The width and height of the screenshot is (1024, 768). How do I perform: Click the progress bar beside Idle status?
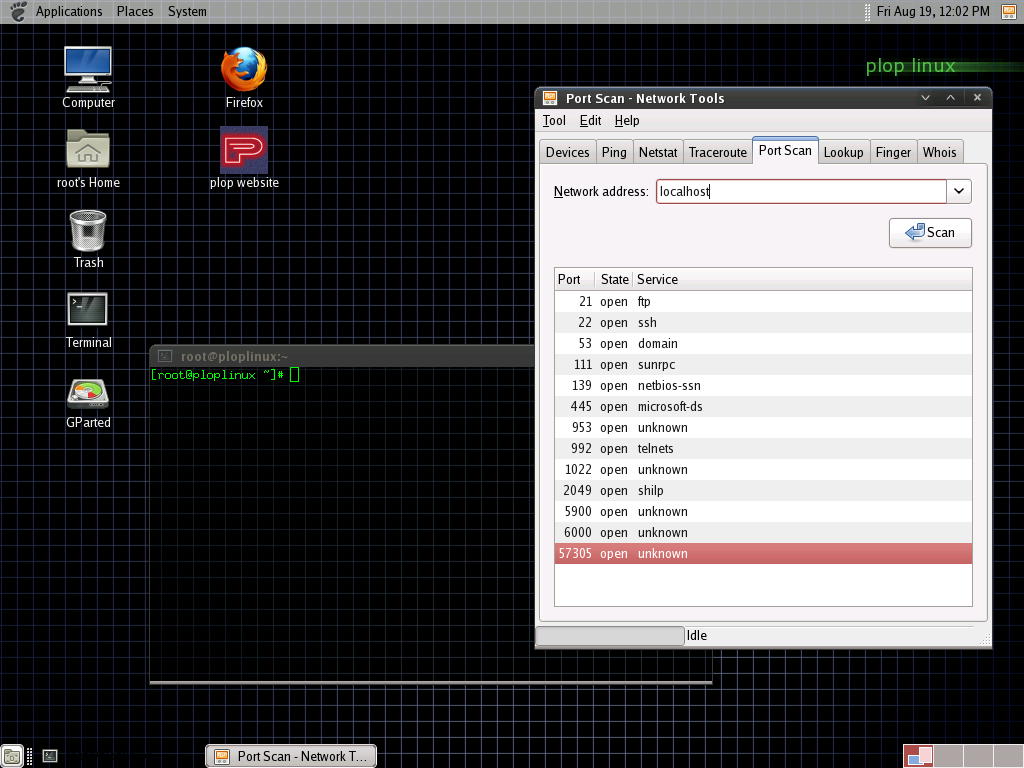pyautogui.click(x=610, y=635)
